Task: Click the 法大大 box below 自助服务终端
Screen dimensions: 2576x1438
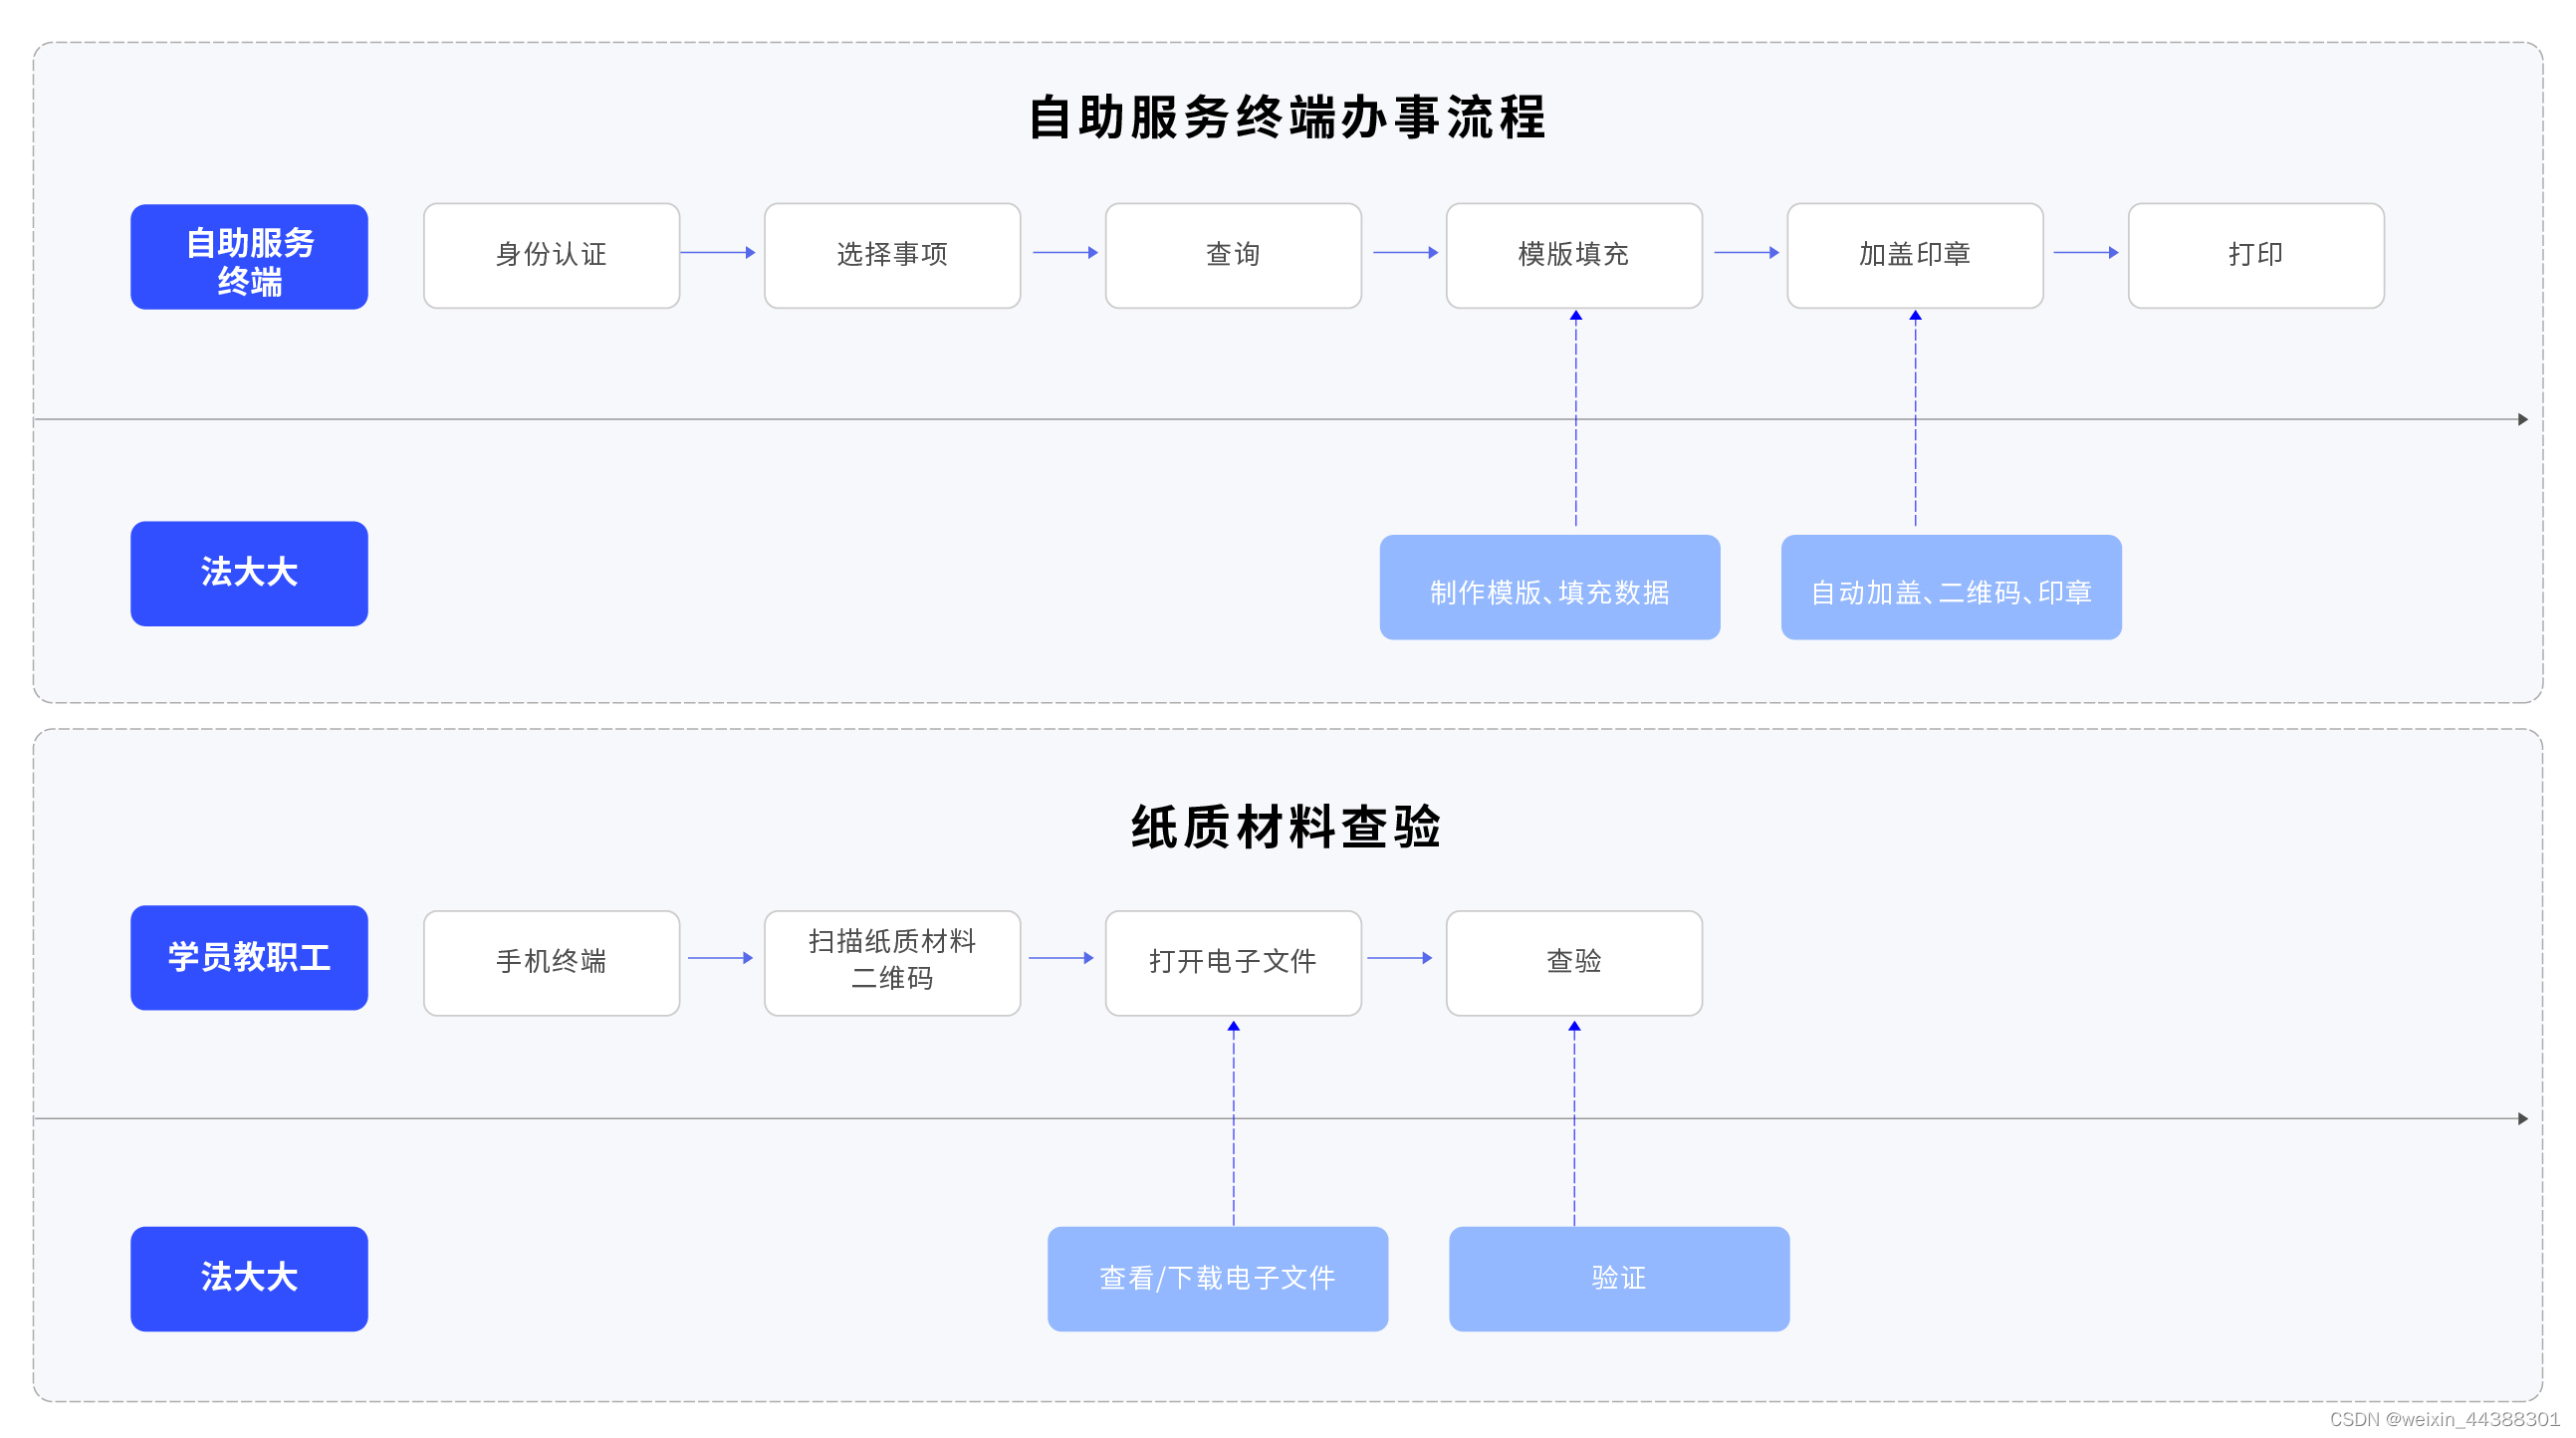Action: tap(249, 574)
